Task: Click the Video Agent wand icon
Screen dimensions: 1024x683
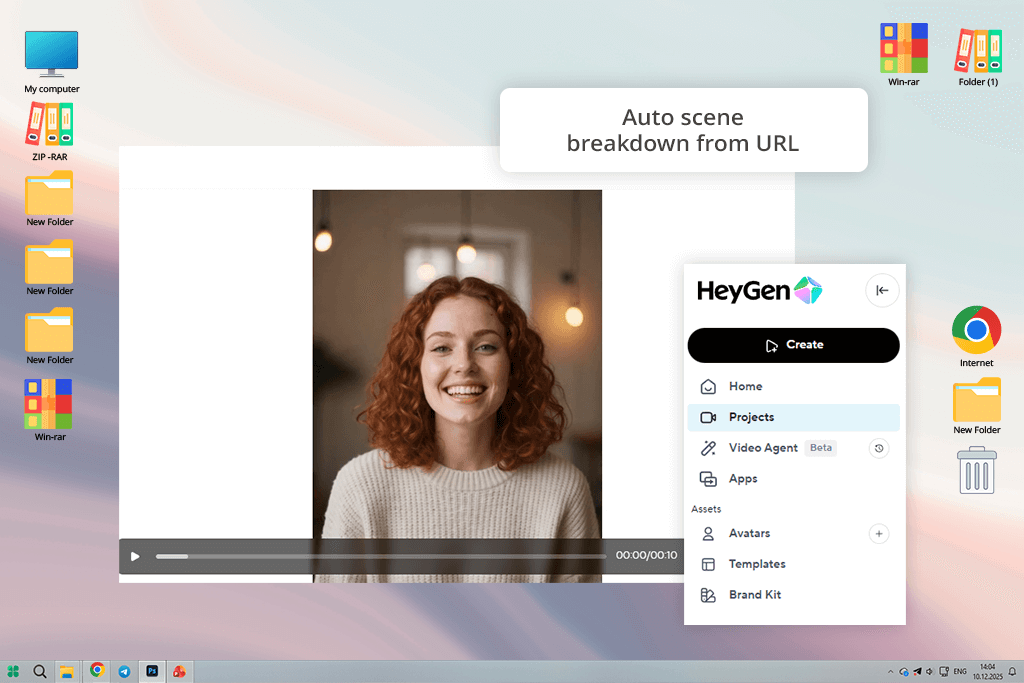Action: pos(708,448)
